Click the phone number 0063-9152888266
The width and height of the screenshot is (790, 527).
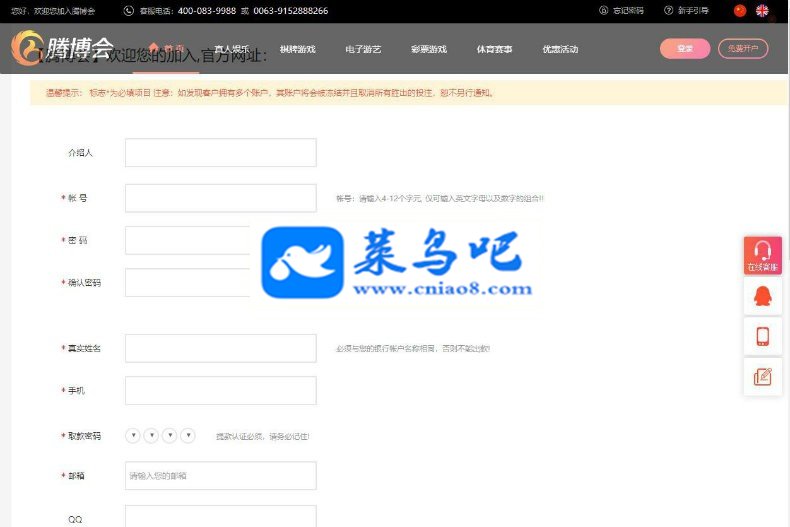coord(291,11)
